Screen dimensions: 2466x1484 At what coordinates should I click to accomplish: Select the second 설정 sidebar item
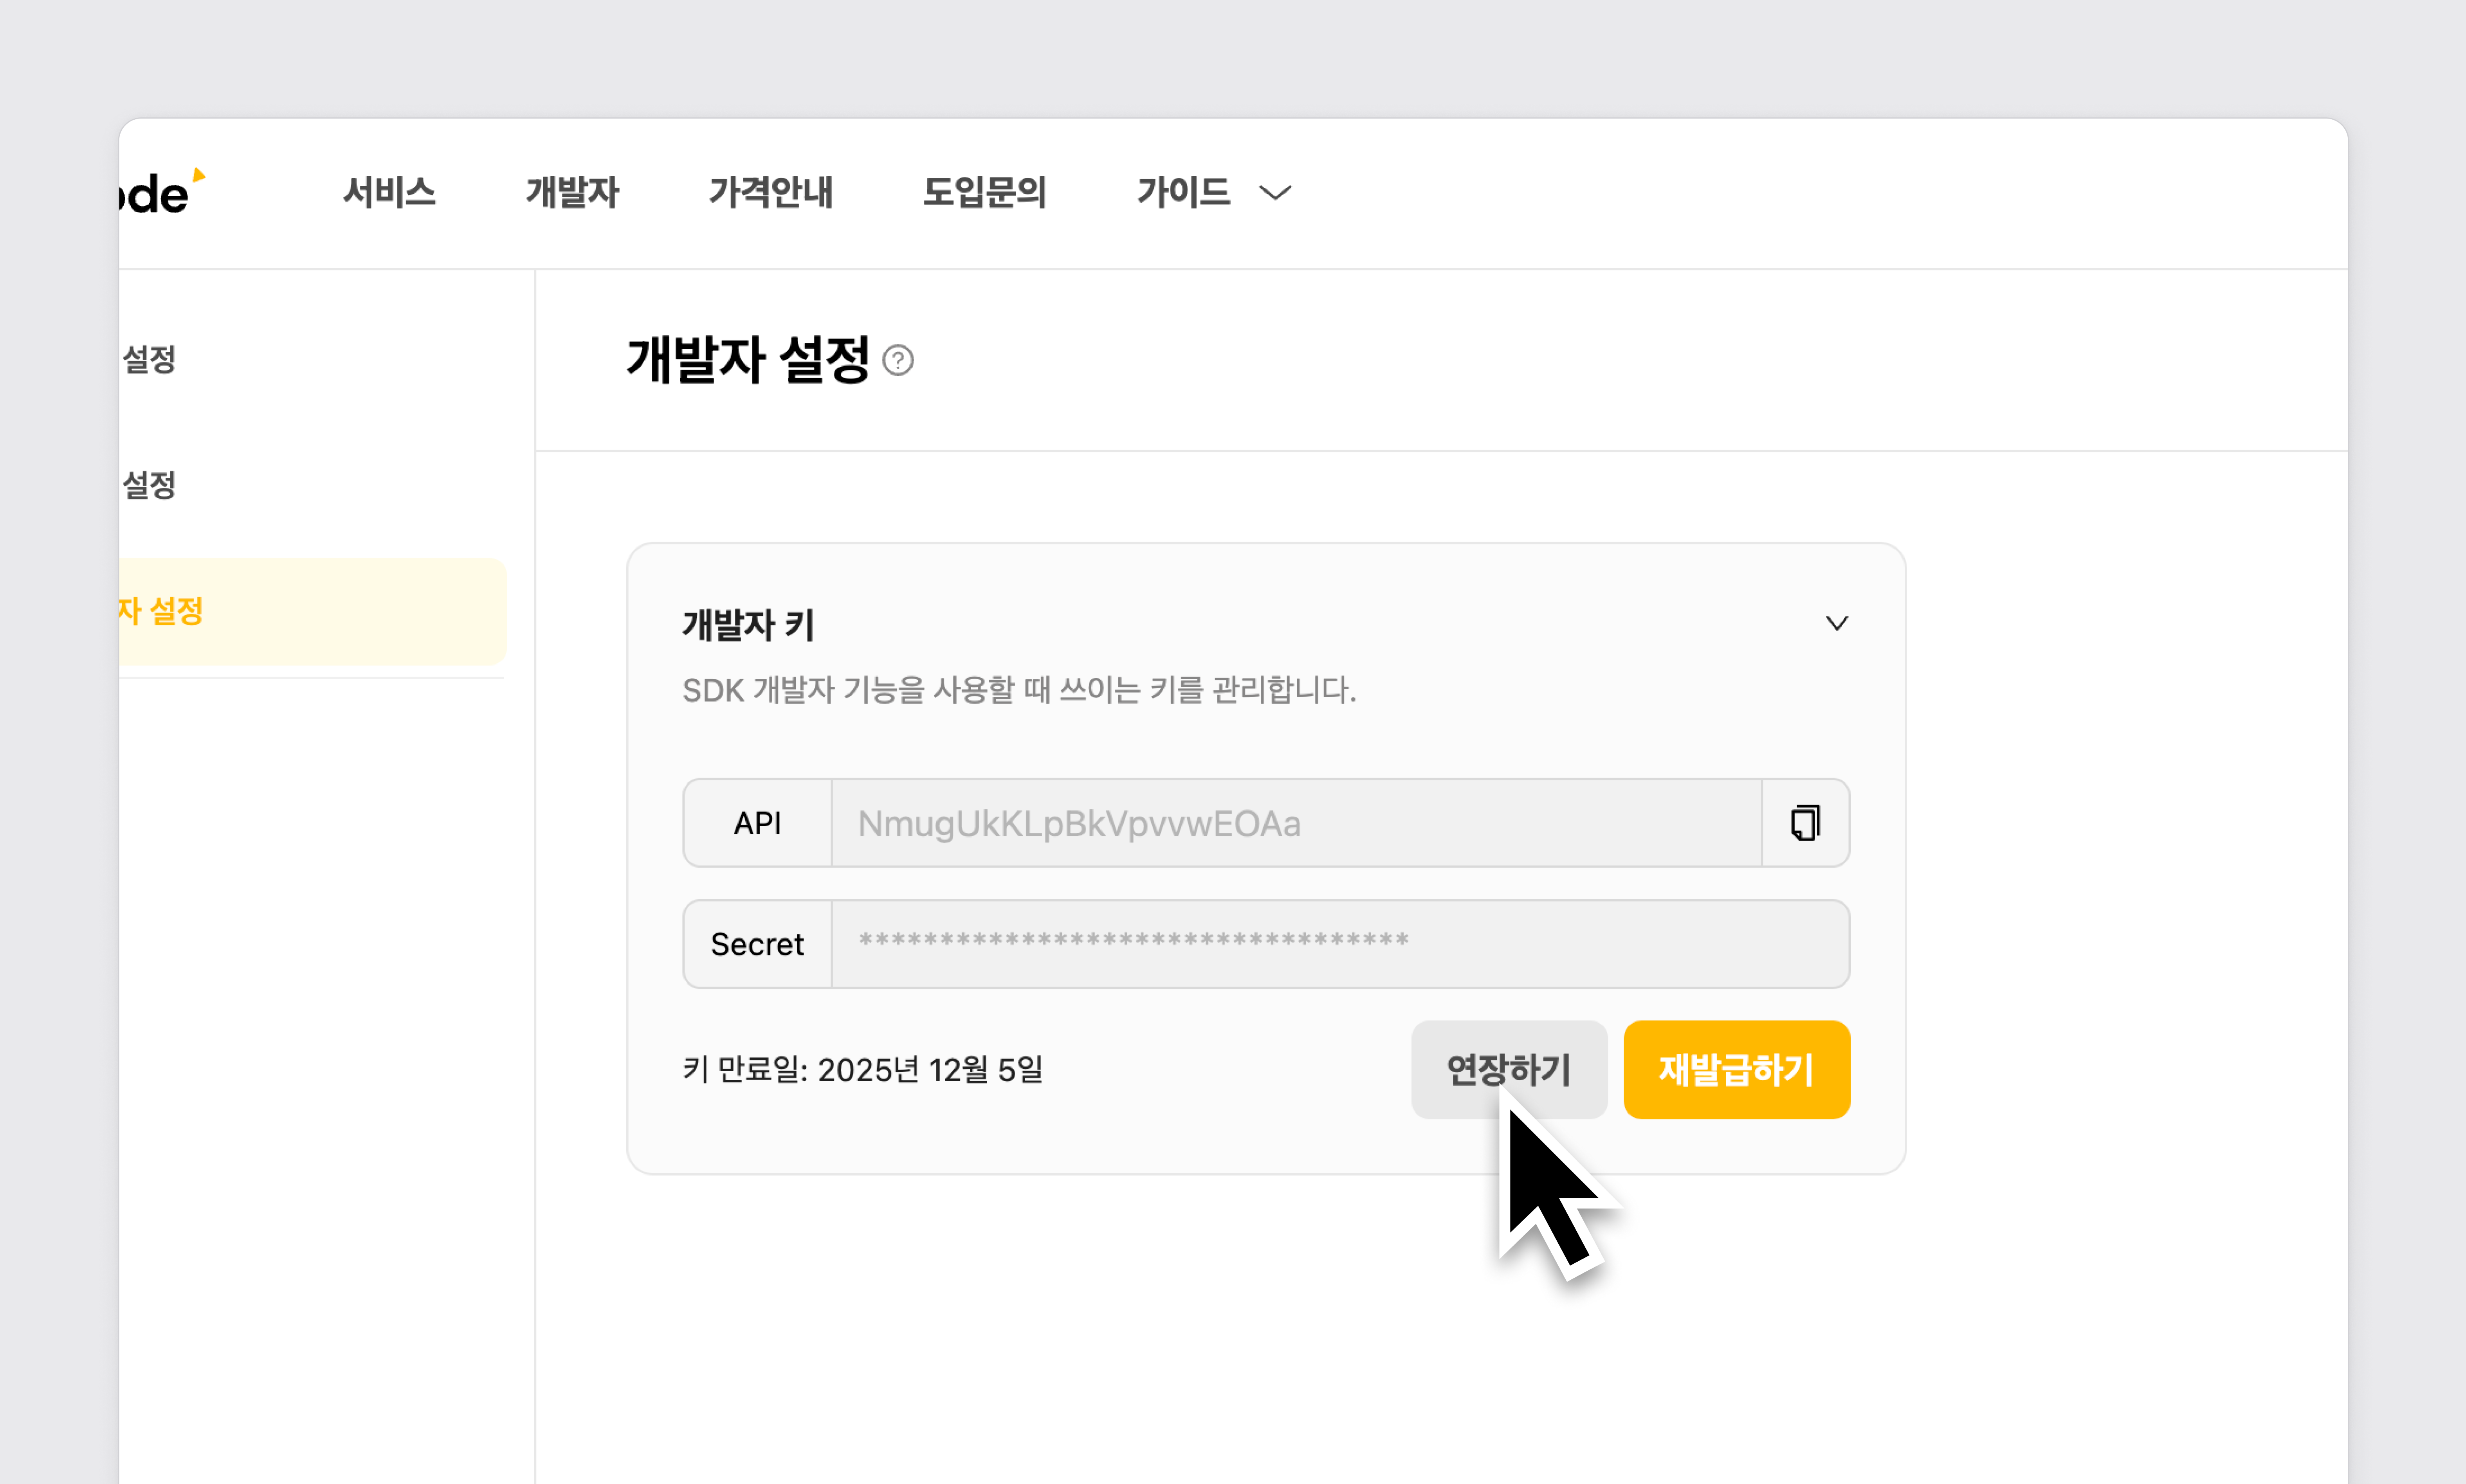pyautogui.click(x=150, y=485)
